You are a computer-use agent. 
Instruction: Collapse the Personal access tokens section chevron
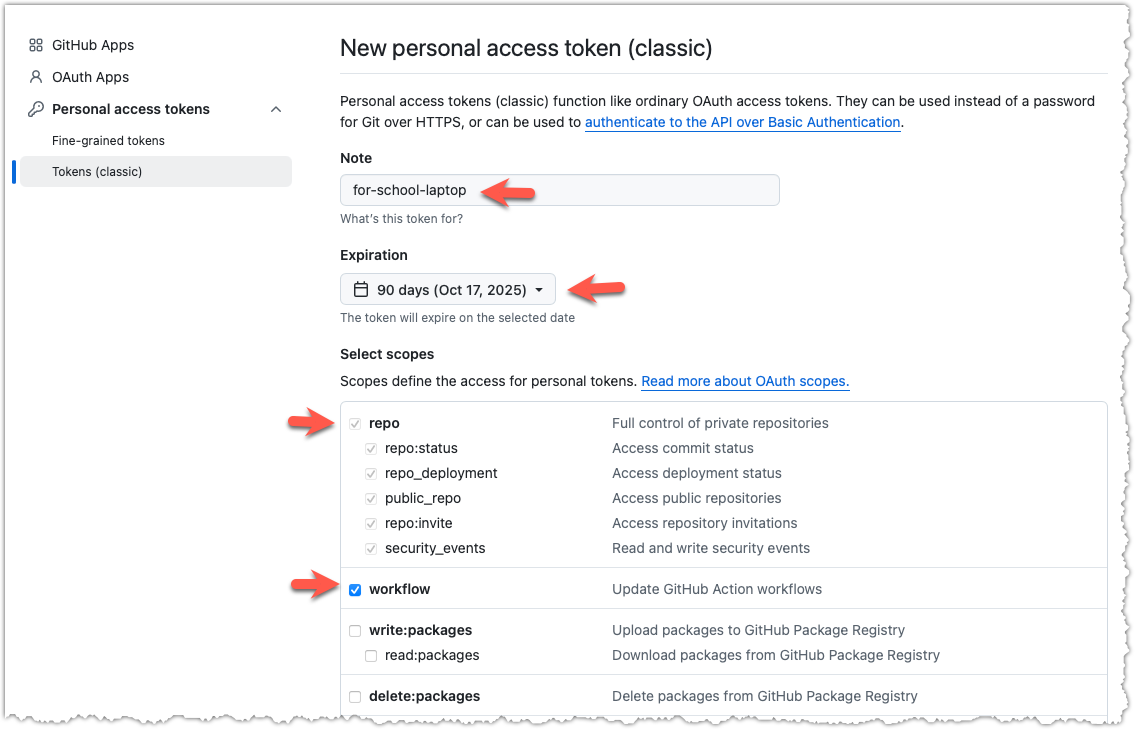tap(276, 109)
